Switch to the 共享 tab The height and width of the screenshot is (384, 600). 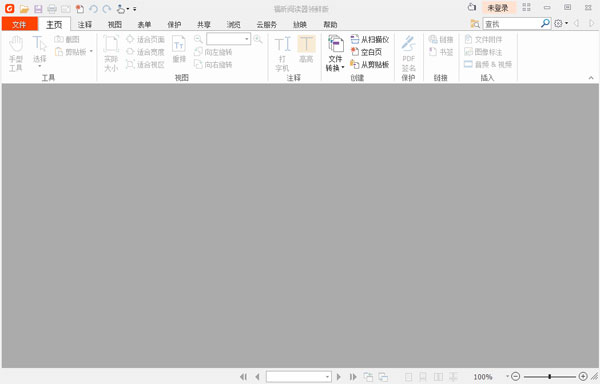204,24
